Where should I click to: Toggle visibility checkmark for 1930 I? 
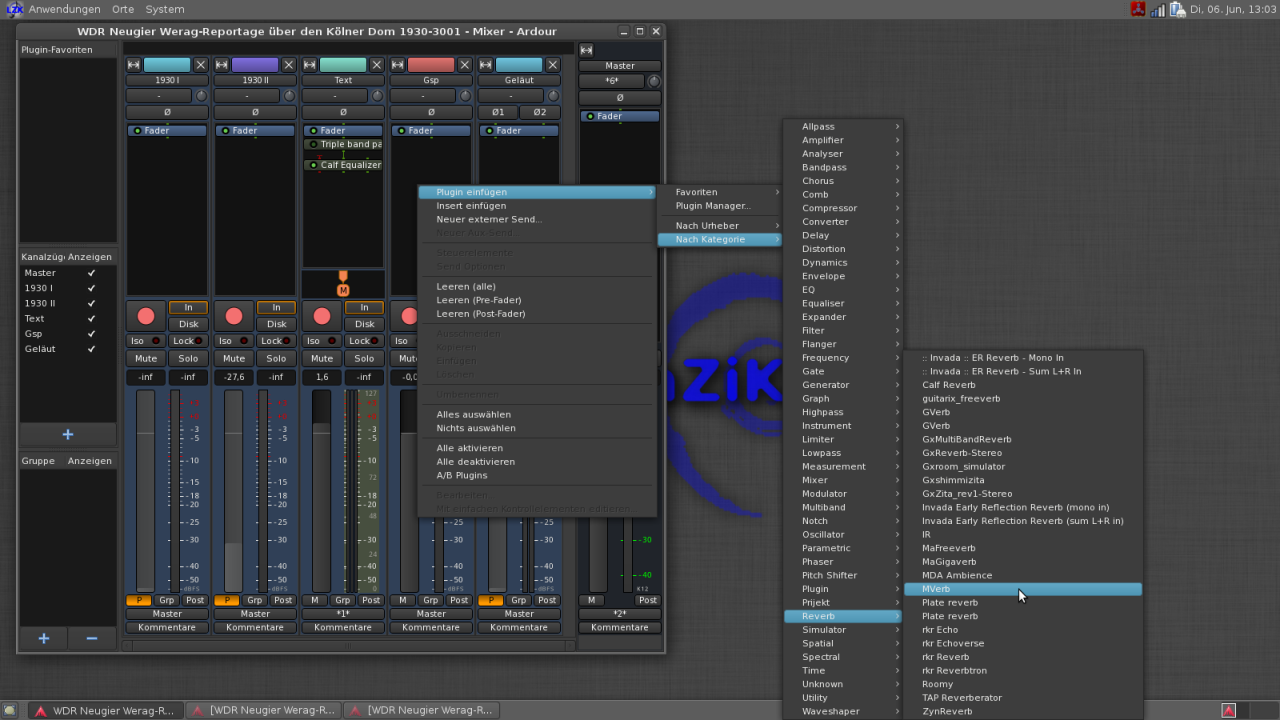(91, 288)
